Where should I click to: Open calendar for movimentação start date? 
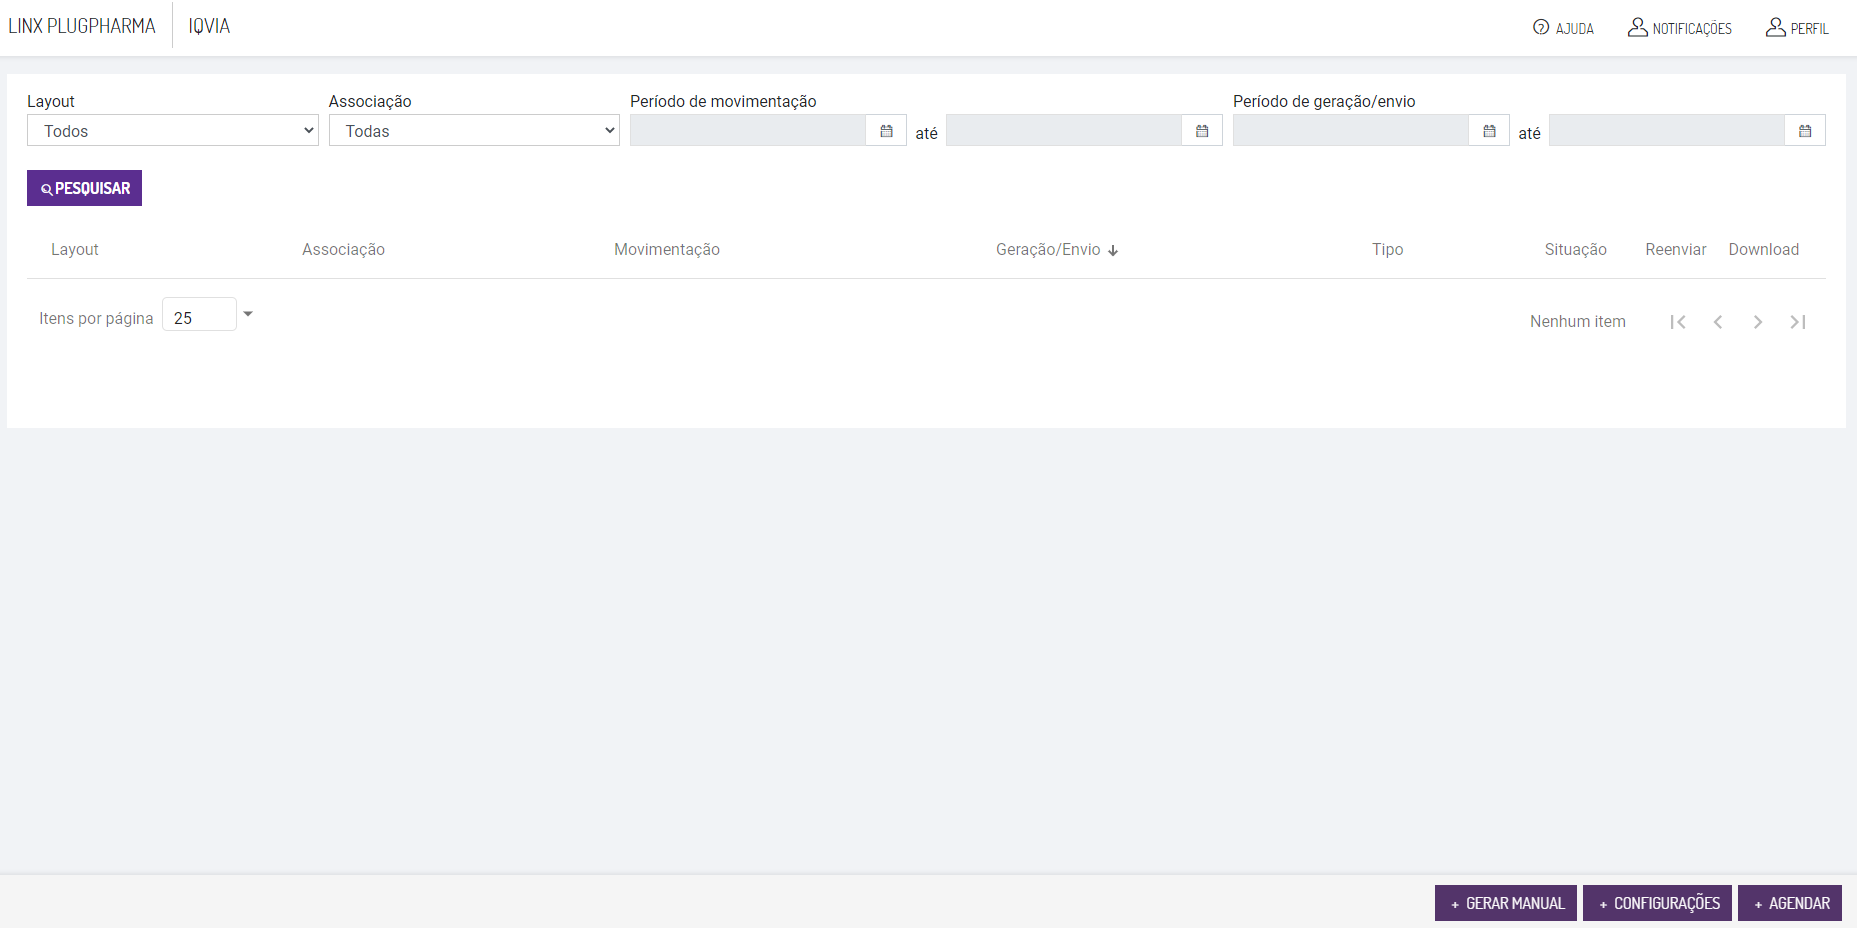(x=886, y=131)
